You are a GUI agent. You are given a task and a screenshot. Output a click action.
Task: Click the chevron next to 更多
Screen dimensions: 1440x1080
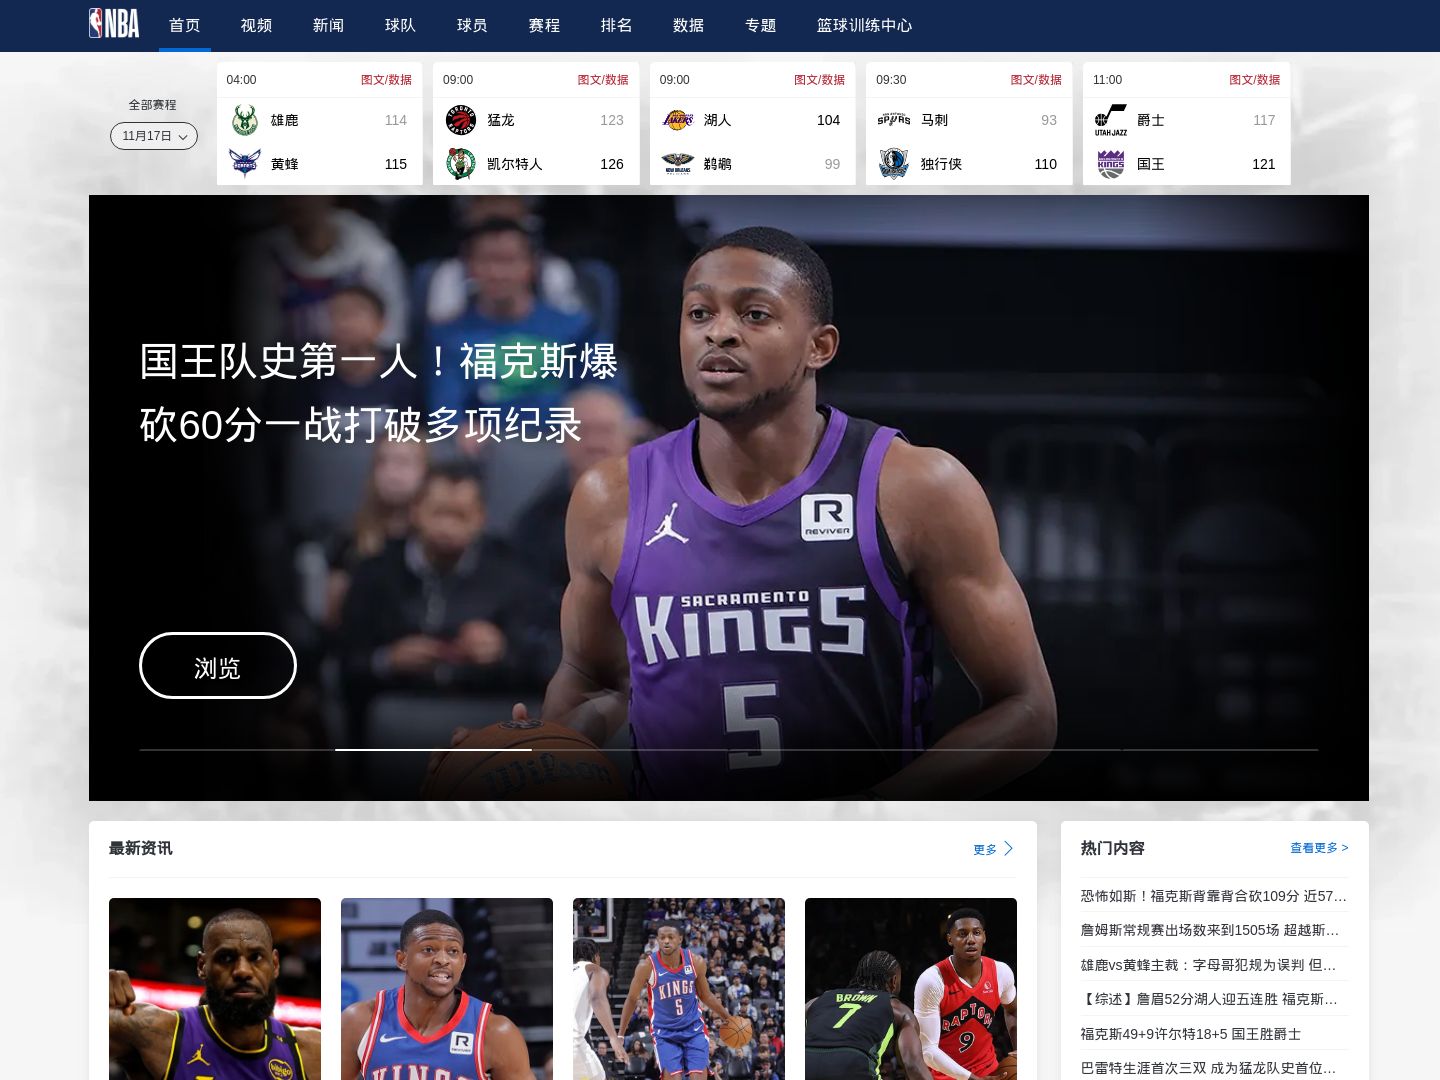click(1008, 849)
